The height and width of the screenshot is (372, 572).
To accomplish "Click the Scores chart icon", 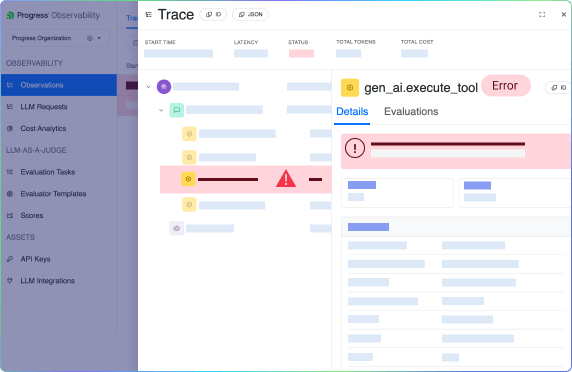I will 10,216.
